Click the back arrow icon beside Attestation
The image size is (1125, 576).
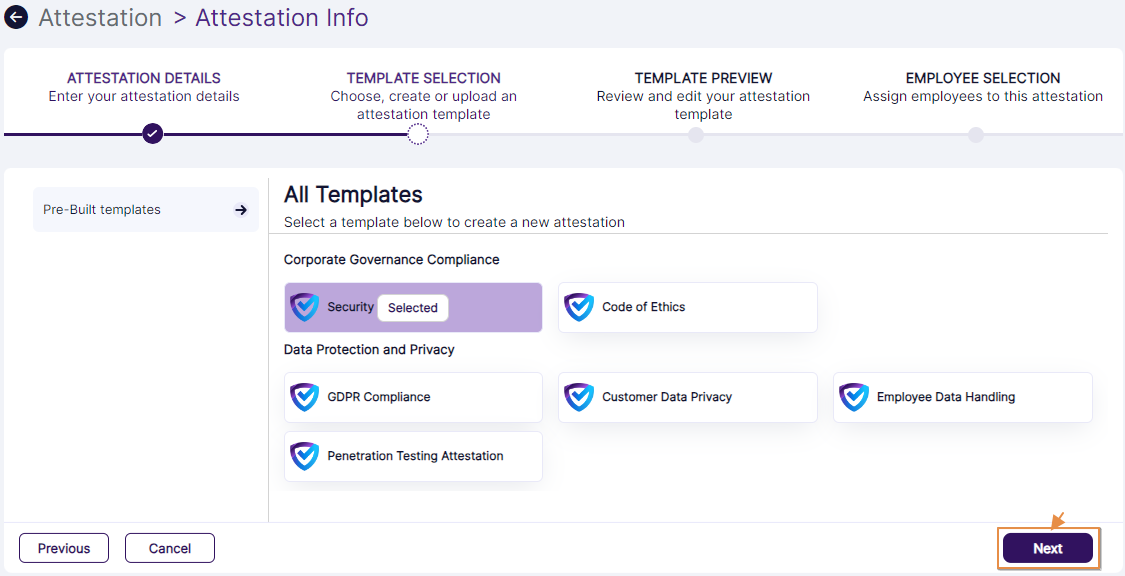click(x=16, y=18)
